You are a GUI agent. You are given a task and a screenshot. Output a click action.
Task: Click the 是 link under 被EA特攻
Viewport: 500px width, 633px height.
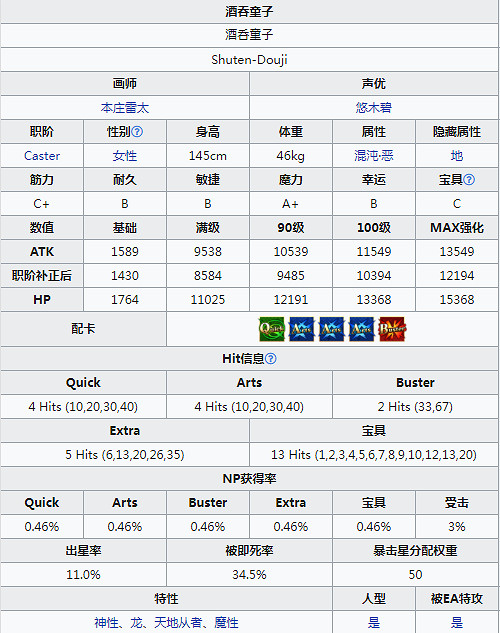(x=457, y=623)
